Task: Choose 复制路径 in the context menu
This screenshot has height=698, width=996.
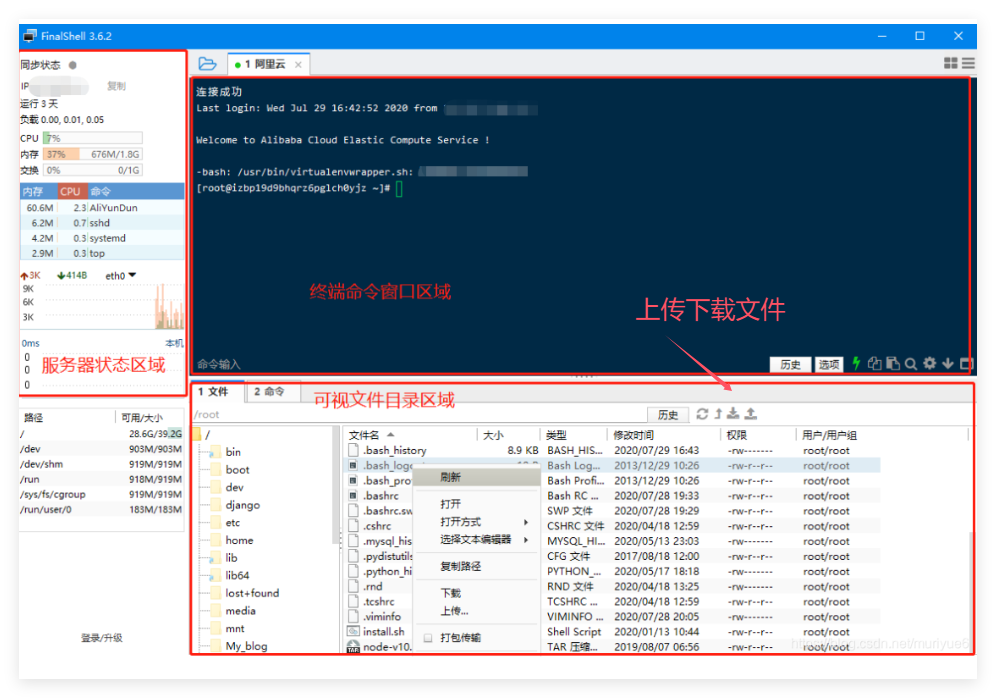Action: tap(461, 567)
